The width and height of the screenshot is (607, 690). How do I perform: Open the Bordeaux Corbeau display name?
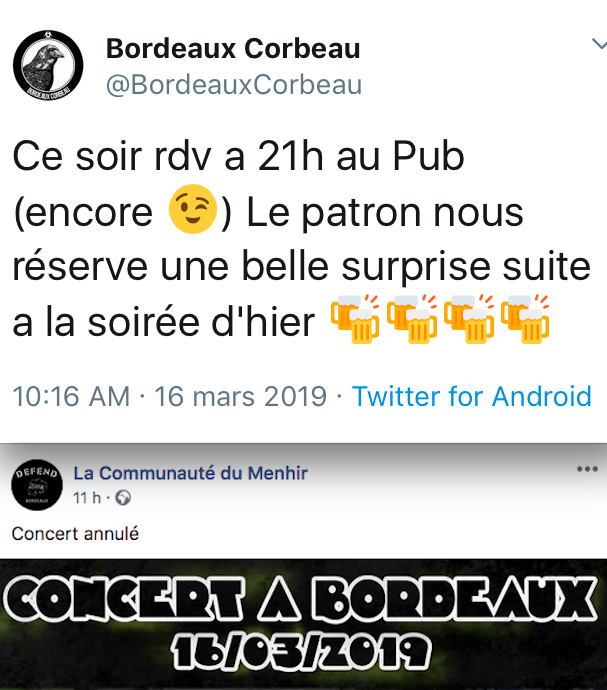point(233,48)
